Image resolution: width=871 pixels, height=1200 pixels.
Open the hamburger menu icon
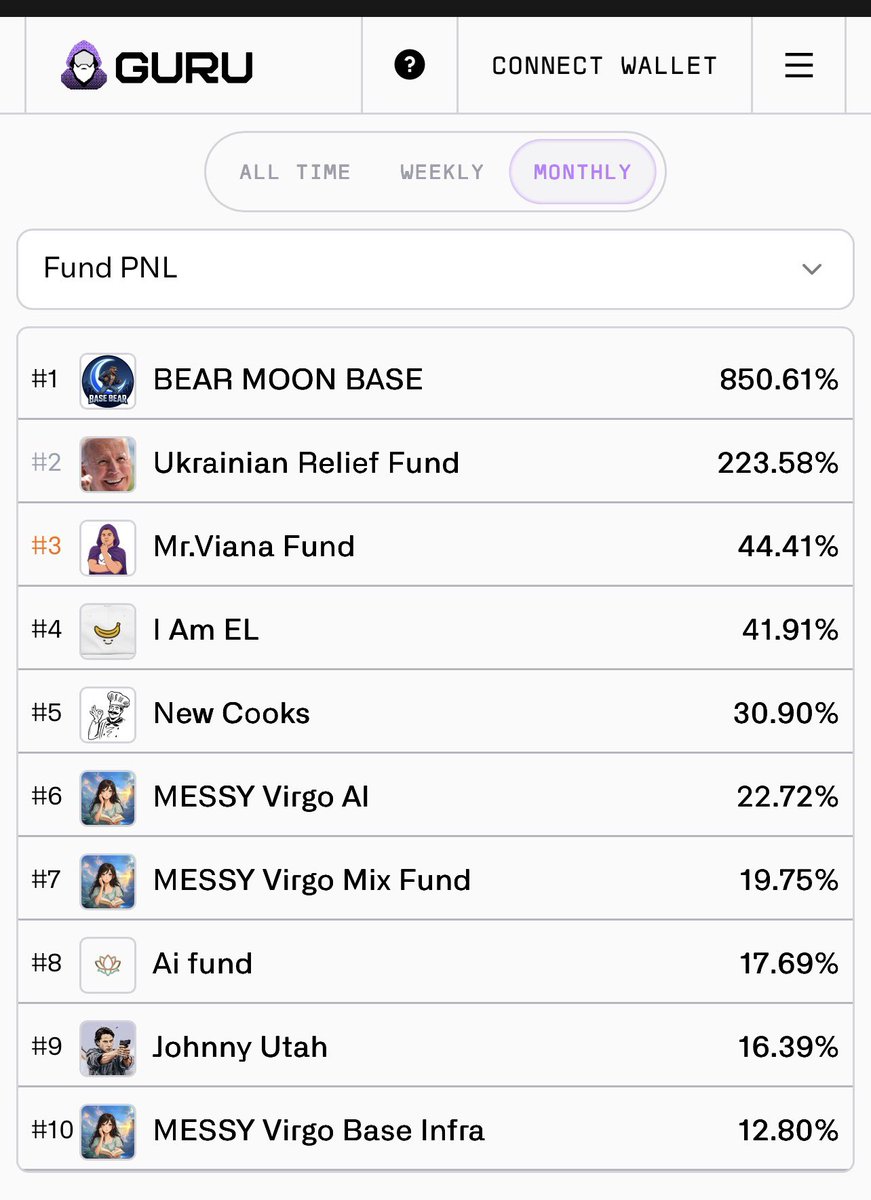point(798,66)
